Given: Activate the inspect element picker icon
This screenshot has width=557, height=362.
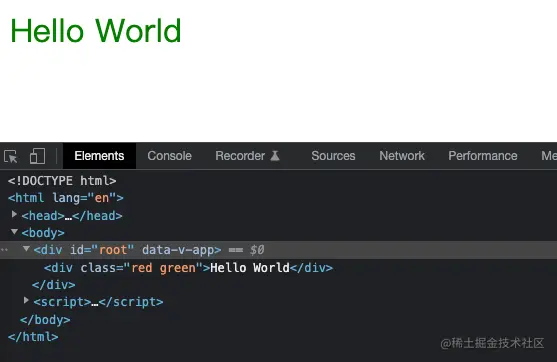Looking at the screenshot, I should click(11, 156).
